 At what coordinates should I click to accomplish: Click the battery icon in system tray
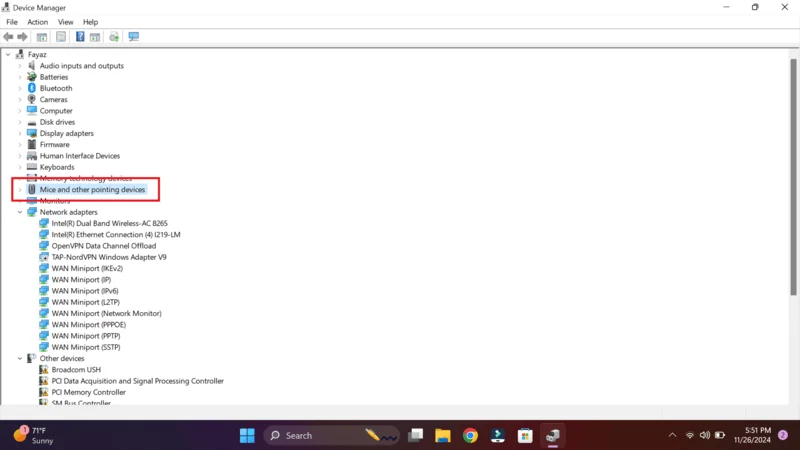(720, 435)
